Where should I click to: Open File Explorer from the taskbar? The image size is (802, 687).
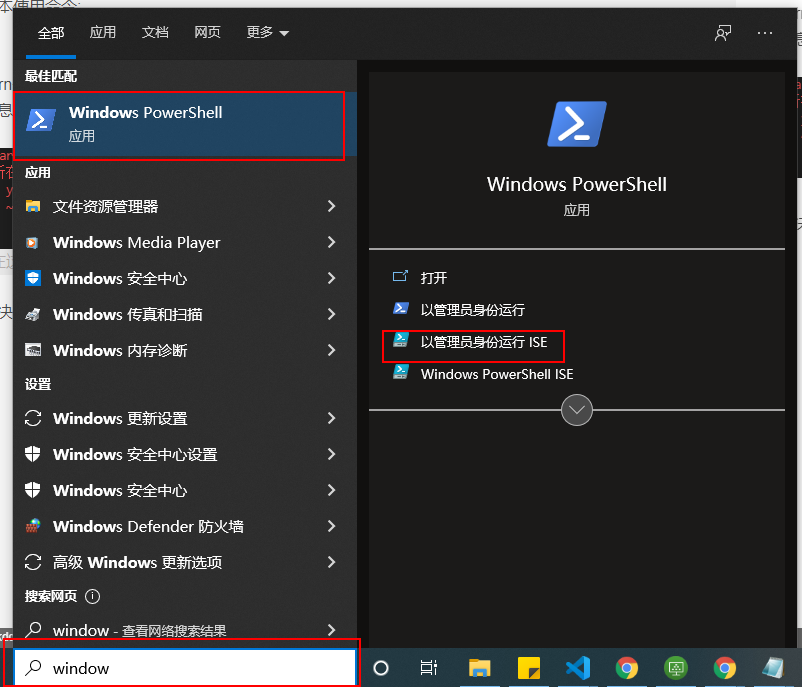[479, 668]
